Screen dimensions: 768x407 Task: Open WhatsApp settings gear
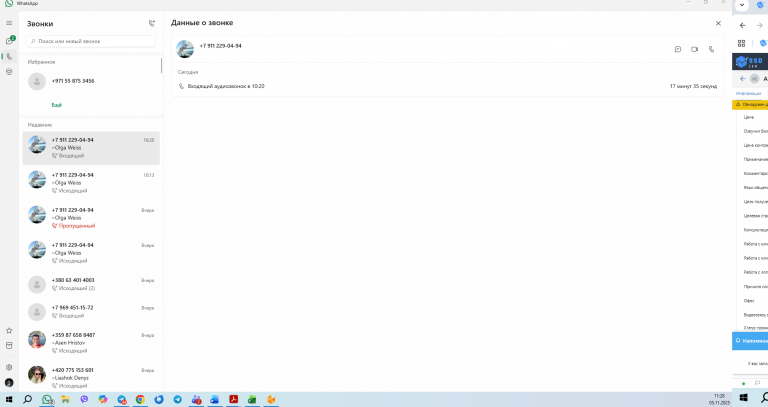coord(9,367)
